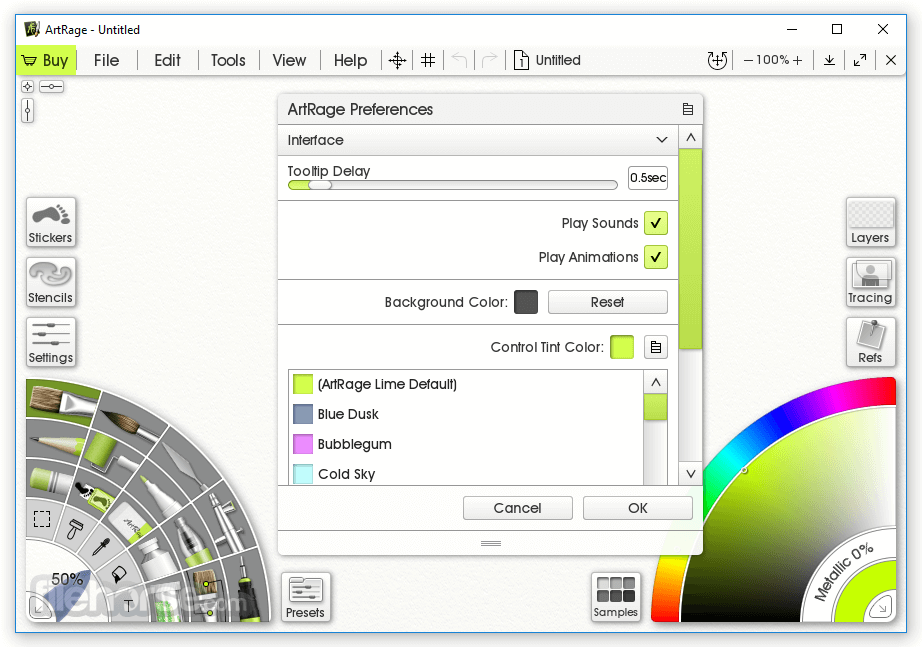Select the Color Sampler eyedropper tool
Viewport: 922px width, 647px height.
point(101,547)
